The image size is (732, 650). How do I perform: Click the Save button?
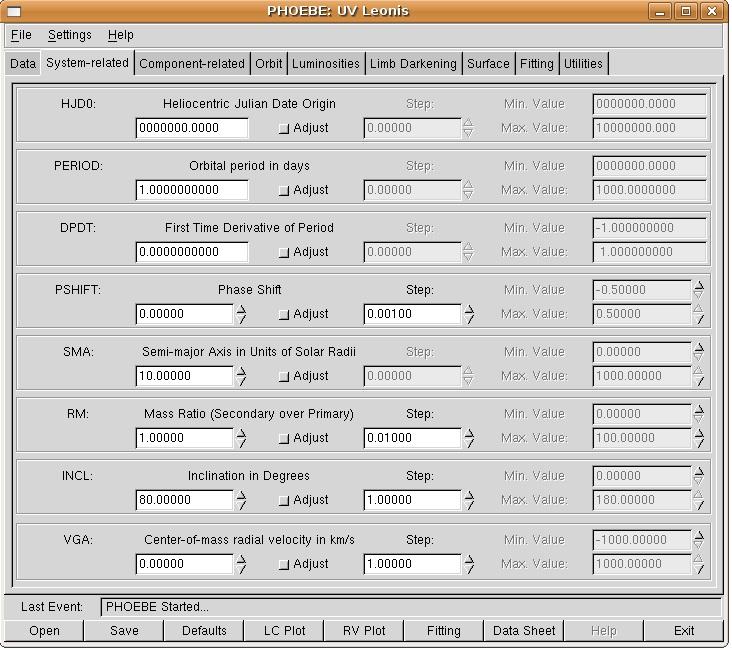pyautogui.click(x=124, y=631)
